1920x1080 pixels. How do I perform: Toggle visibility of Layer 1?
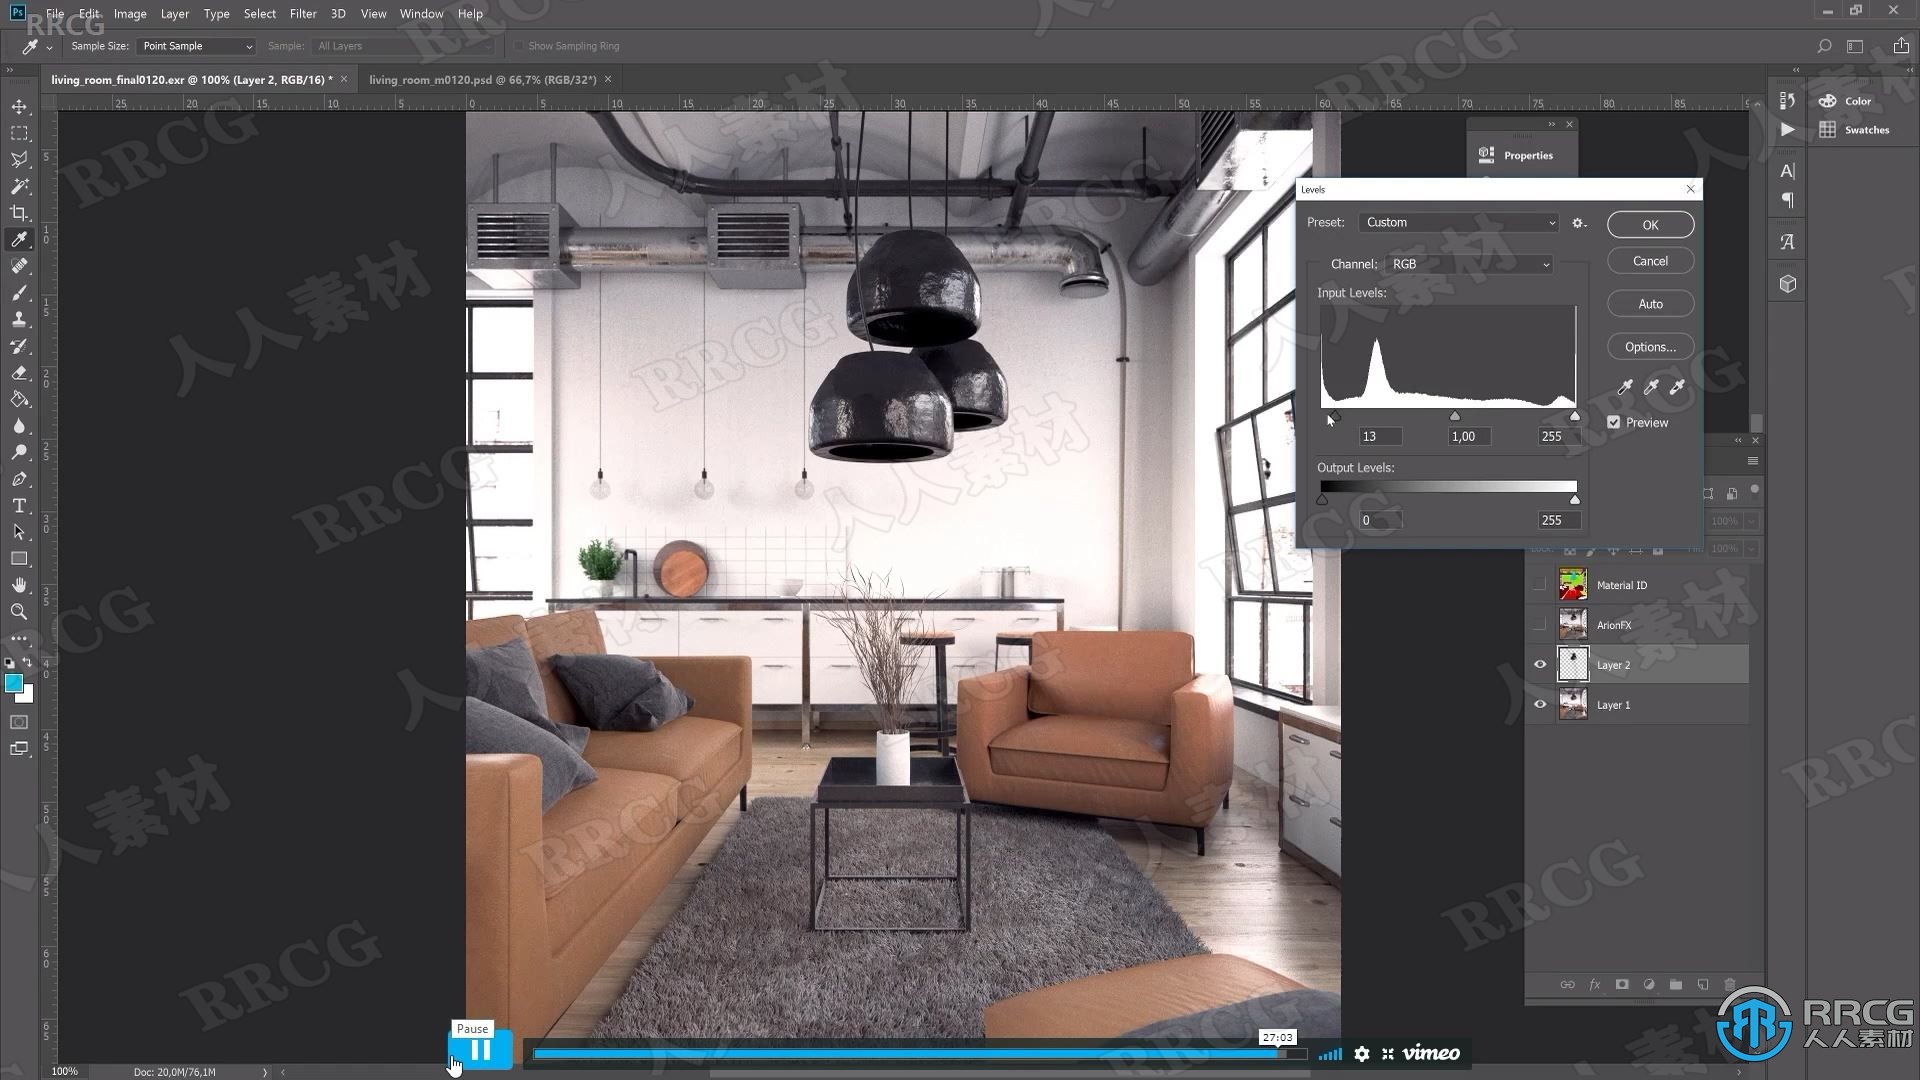tap(1540, 703)
